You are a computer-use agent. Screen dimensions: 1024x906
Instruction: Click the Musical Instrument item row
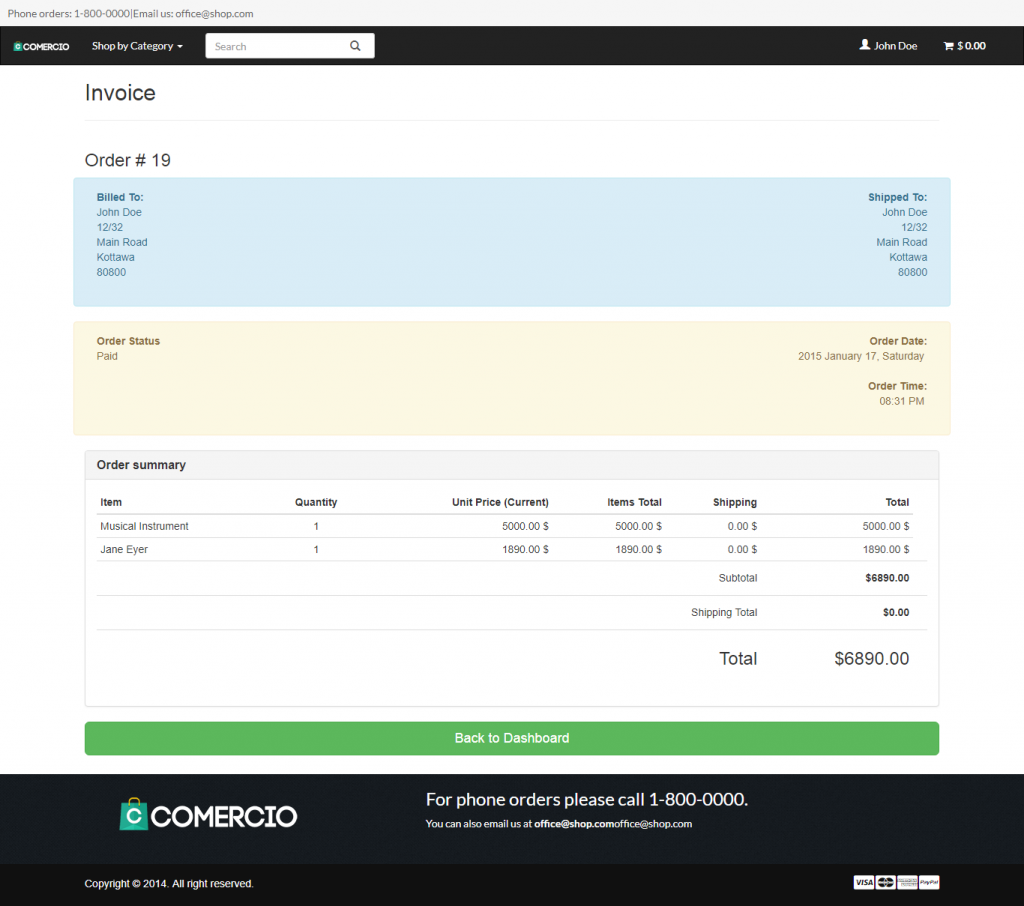(x=144, y=526)
